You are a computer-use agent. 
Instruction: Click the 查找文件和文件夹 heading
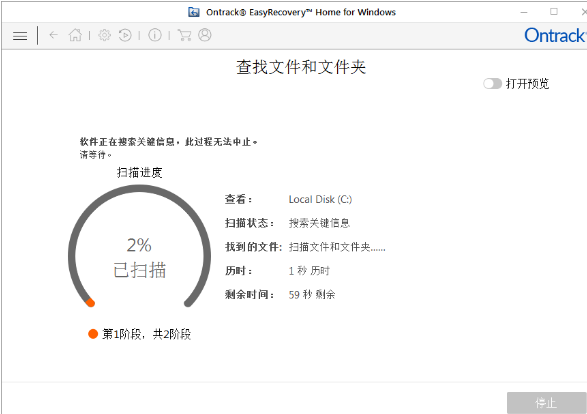coord(301,67)
